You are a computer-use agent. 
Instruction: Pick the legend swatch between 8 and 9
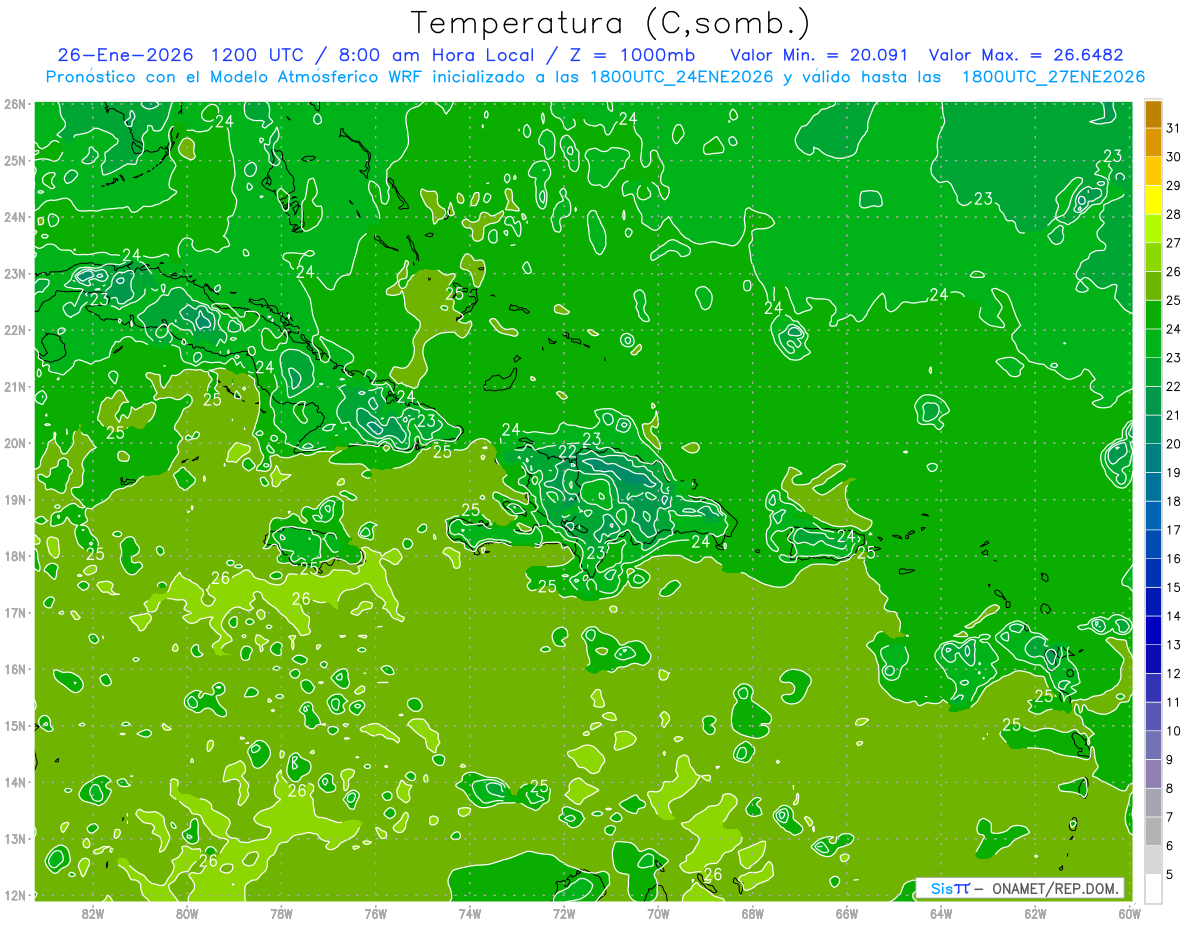click(1154, 774)
